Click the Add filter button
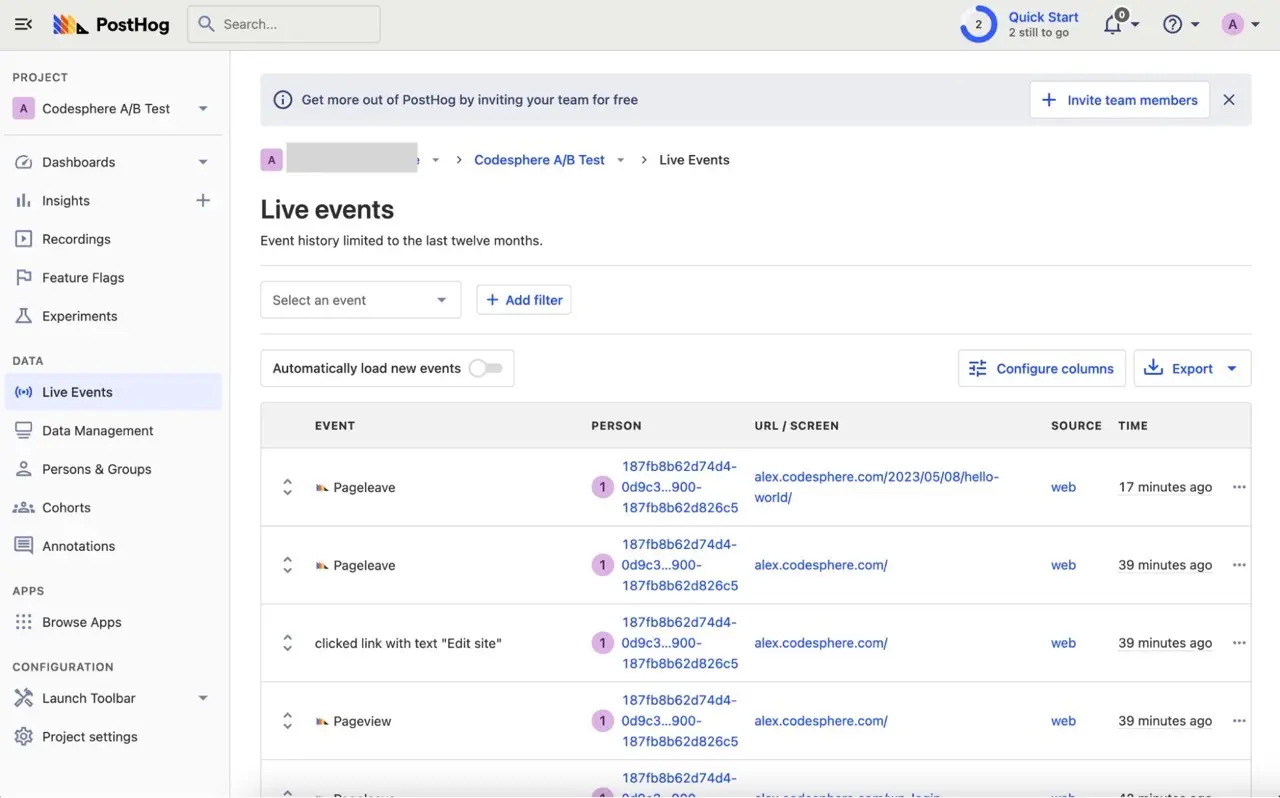Screen dimensions: 1280x798 click(x=524, y=300)
